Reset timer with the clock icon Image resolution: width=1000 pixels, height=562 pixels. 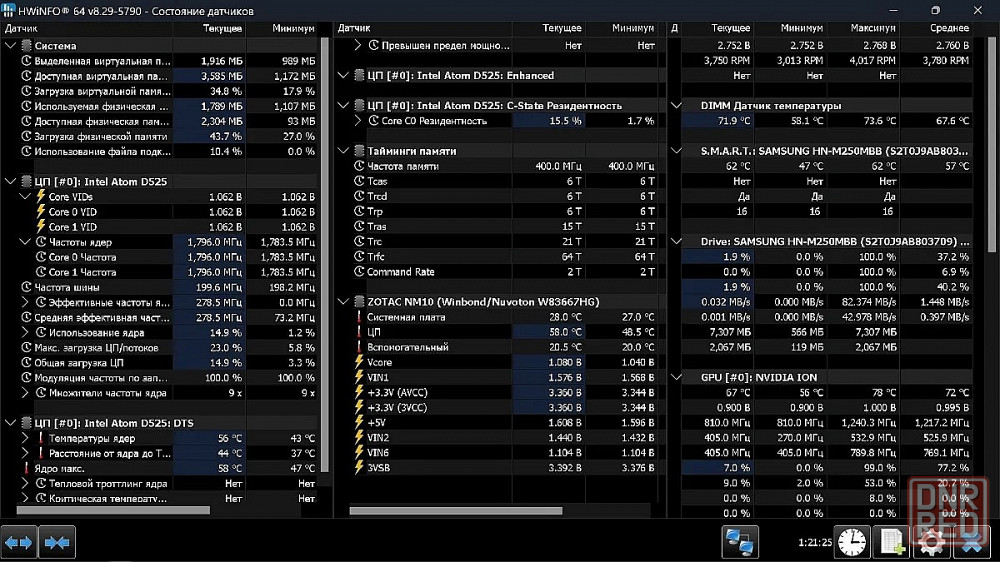pyautogui.click(x=852, y=542)
